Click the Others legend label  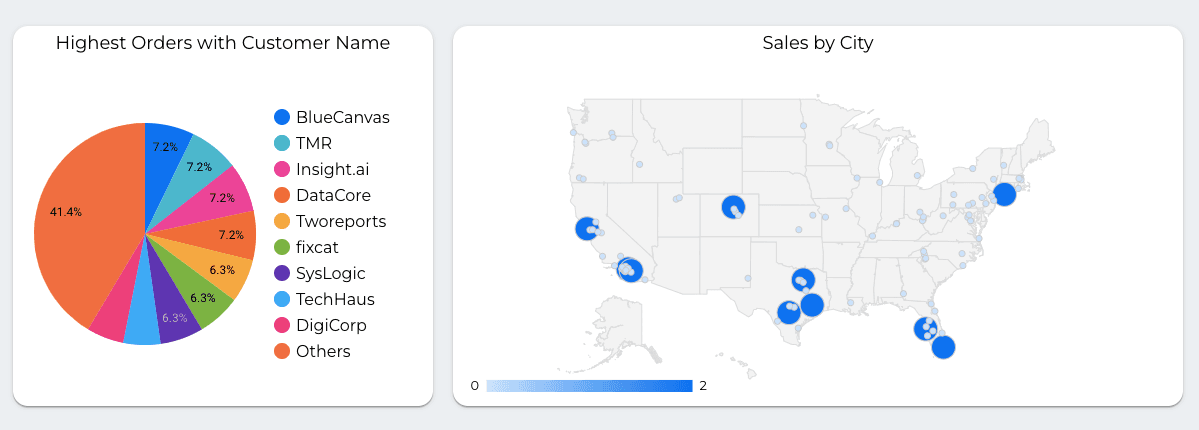click(x=323, y=351)
